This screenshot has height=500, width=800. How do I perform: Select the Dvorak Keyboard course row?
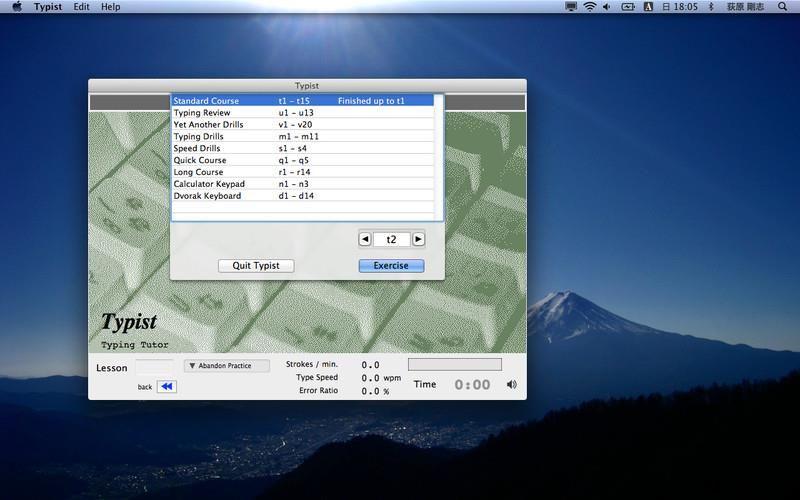click(303, 196)
